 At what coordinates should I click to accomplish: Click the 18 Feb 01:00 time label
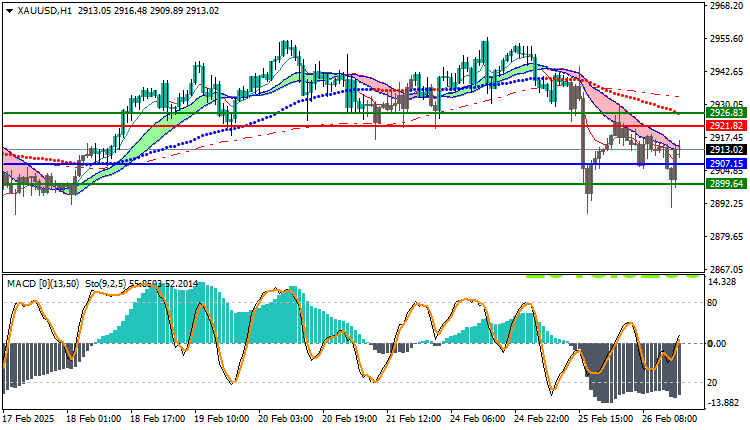click(93, 419)
